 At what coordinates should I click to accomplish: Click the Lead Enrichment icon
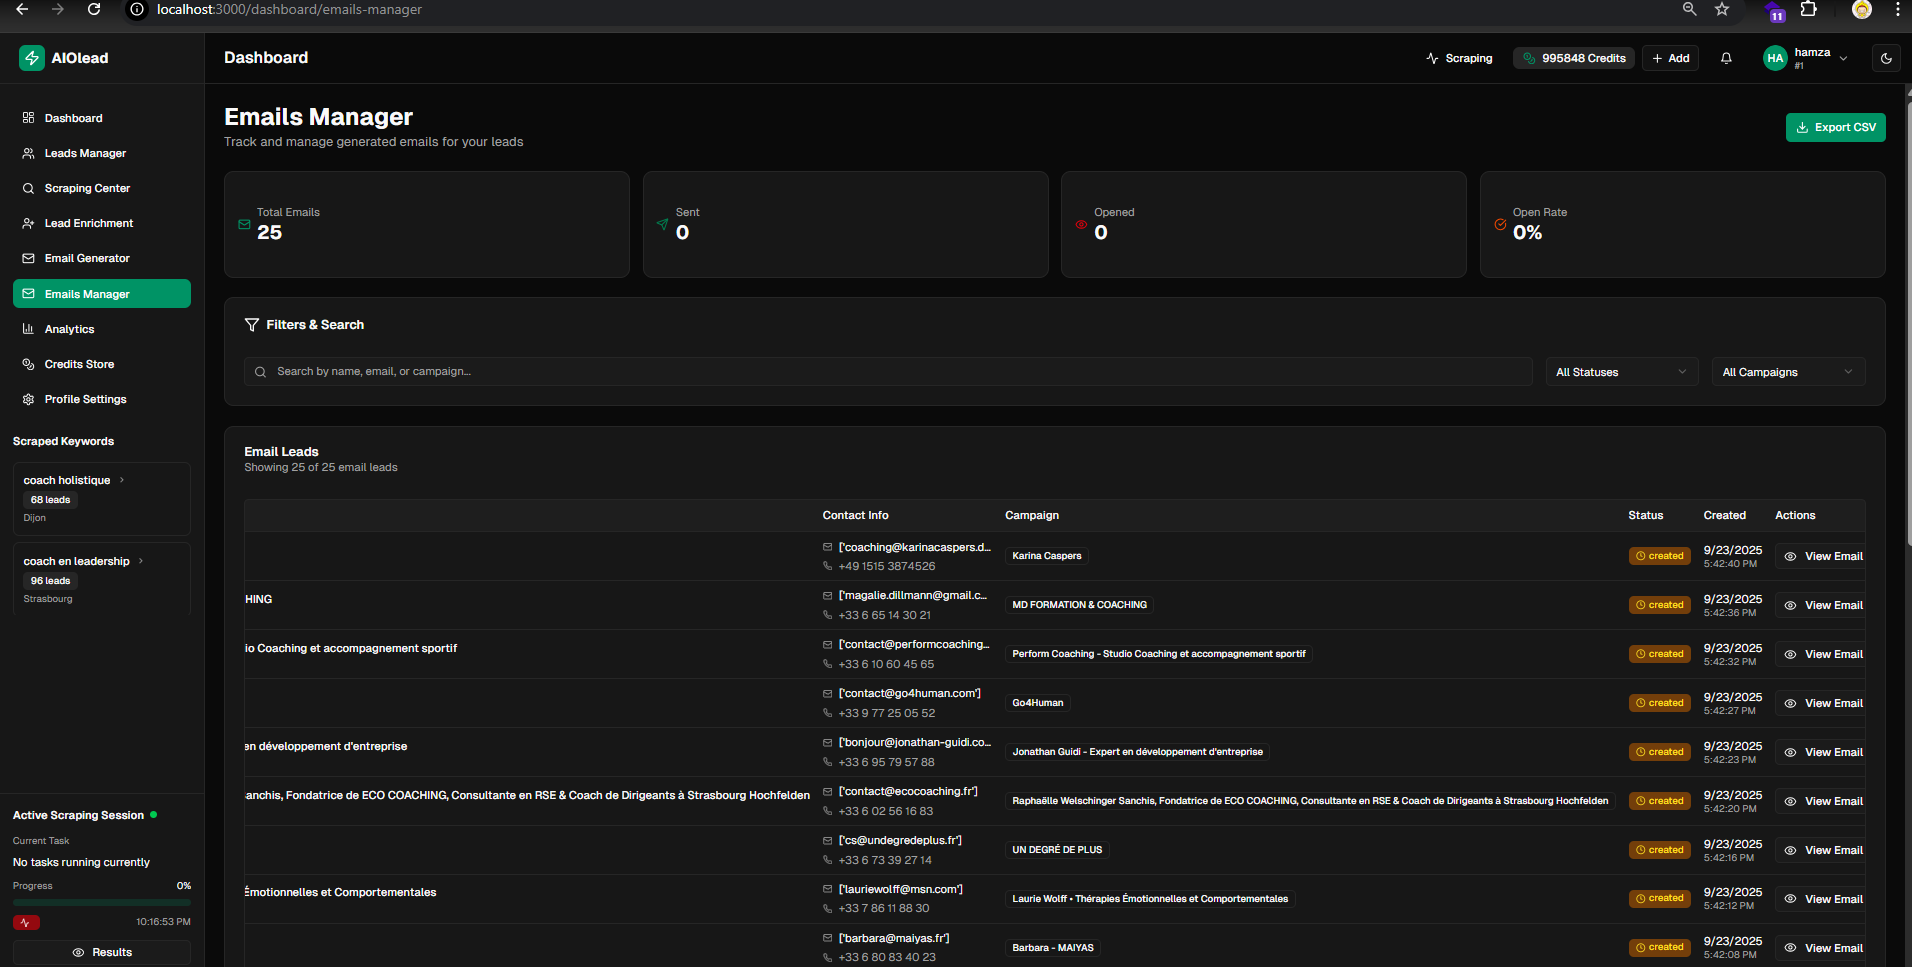point(28,223)
